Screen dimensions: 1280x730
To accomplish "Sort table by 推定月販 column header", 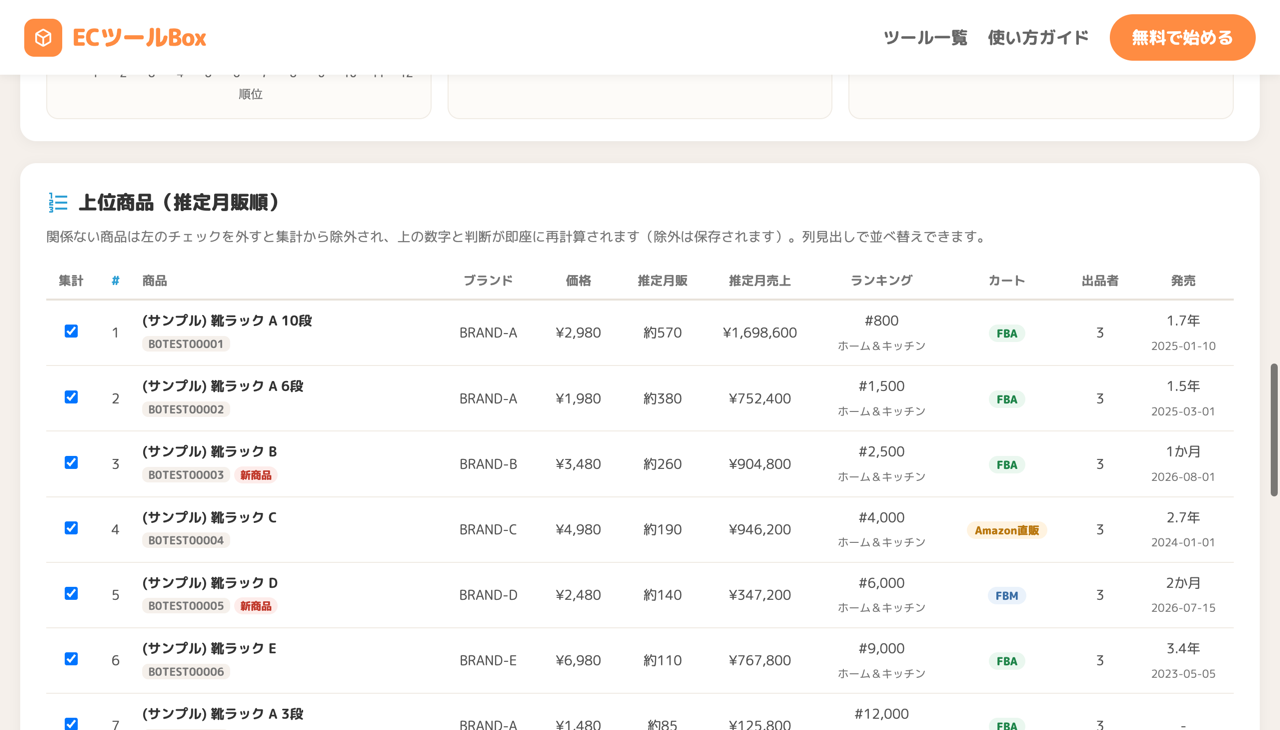I will [662, 281].
